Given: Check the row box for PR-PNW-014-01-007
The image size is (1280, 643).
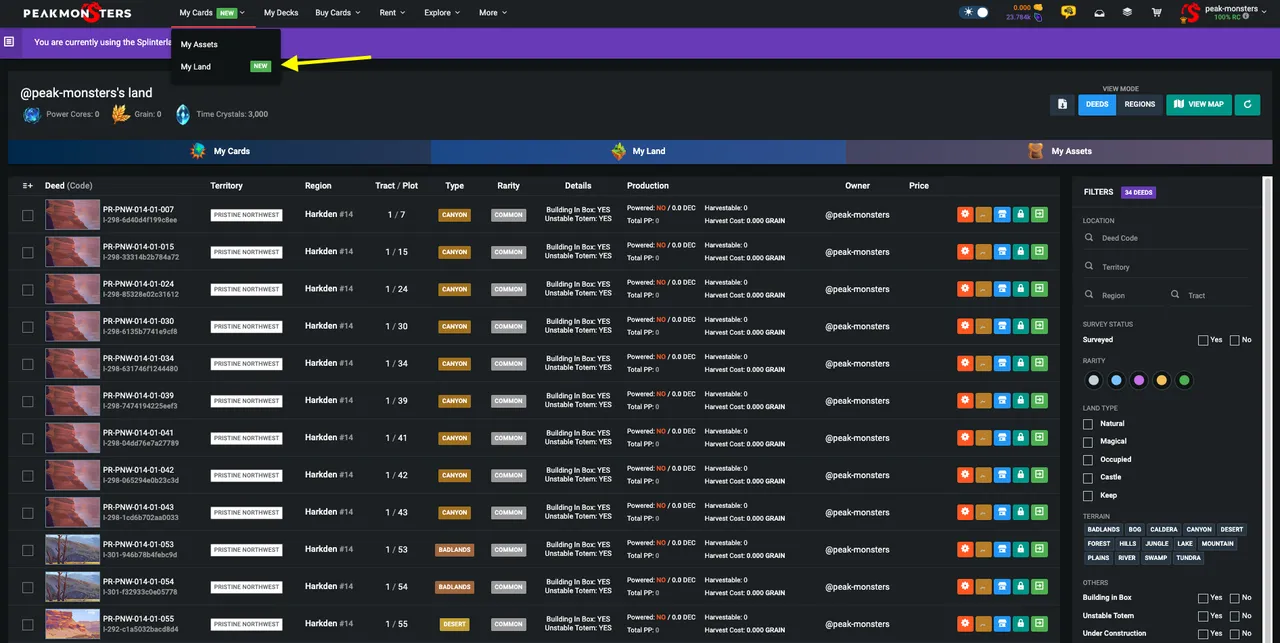Looking at the screenshot, I should (x=28, y=215).
